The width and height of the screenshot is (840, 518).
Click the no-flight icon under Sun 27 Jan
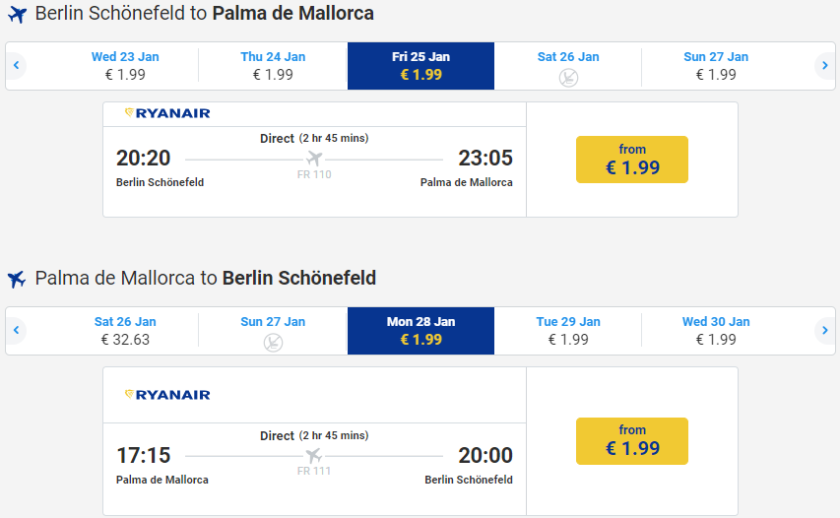pos(273,342)
